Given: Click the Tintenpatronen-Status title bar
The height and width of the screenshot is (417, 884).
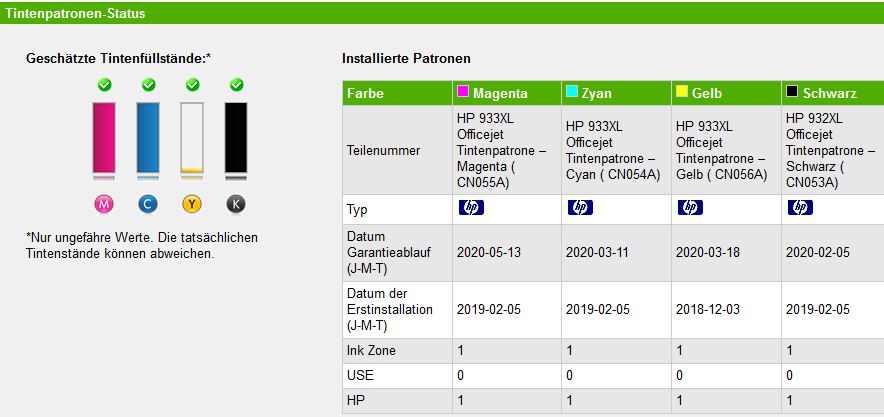Looking at the screenshot, I should [x=442, y=13].
